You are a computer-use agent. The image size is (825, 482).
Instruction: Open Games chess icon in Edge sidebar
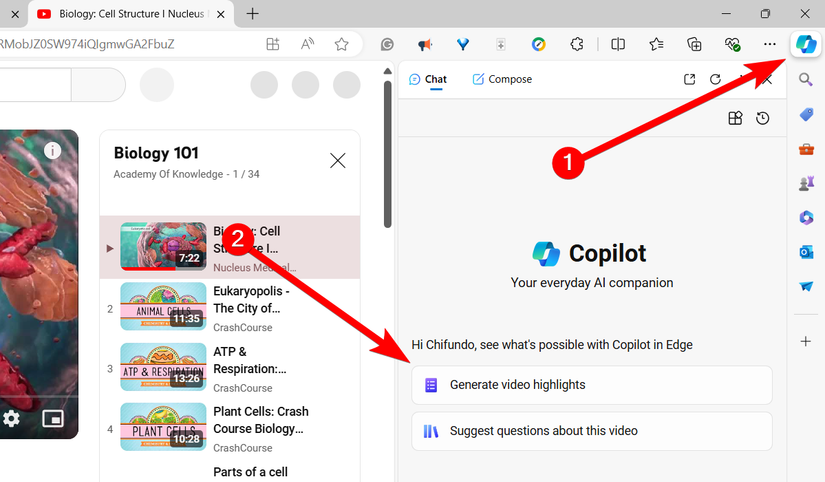(806, 183)
